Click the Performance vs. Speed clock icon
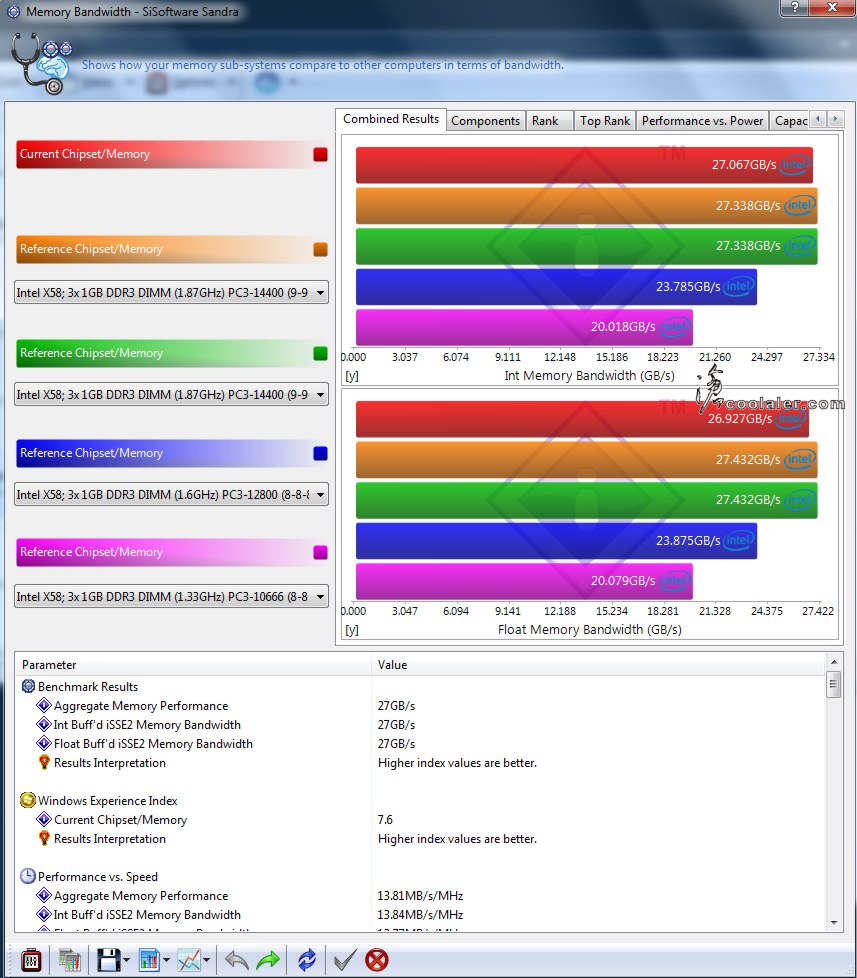The height and width of the screenshot is (978, 857). [27, 876]
